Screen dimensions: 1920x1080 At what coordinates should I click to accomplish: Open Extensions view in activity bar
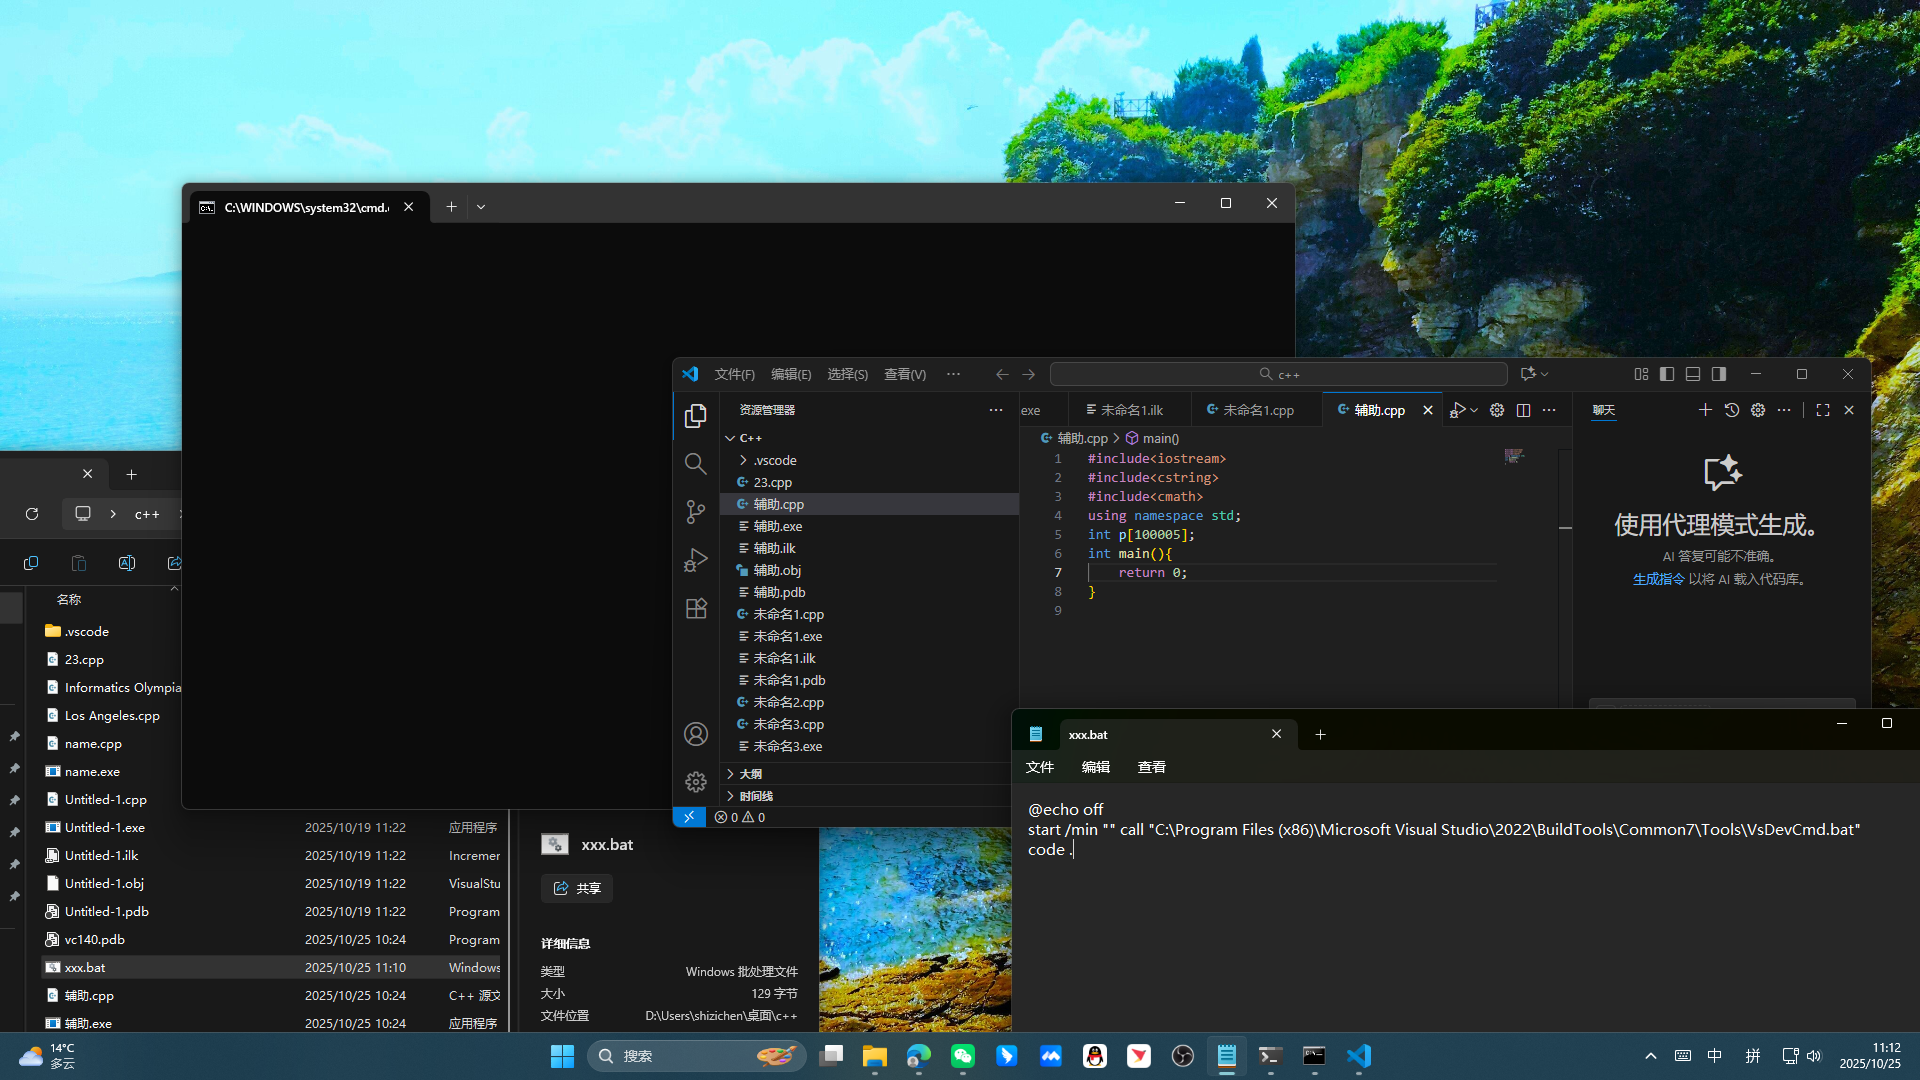click(x=695, y=608)
